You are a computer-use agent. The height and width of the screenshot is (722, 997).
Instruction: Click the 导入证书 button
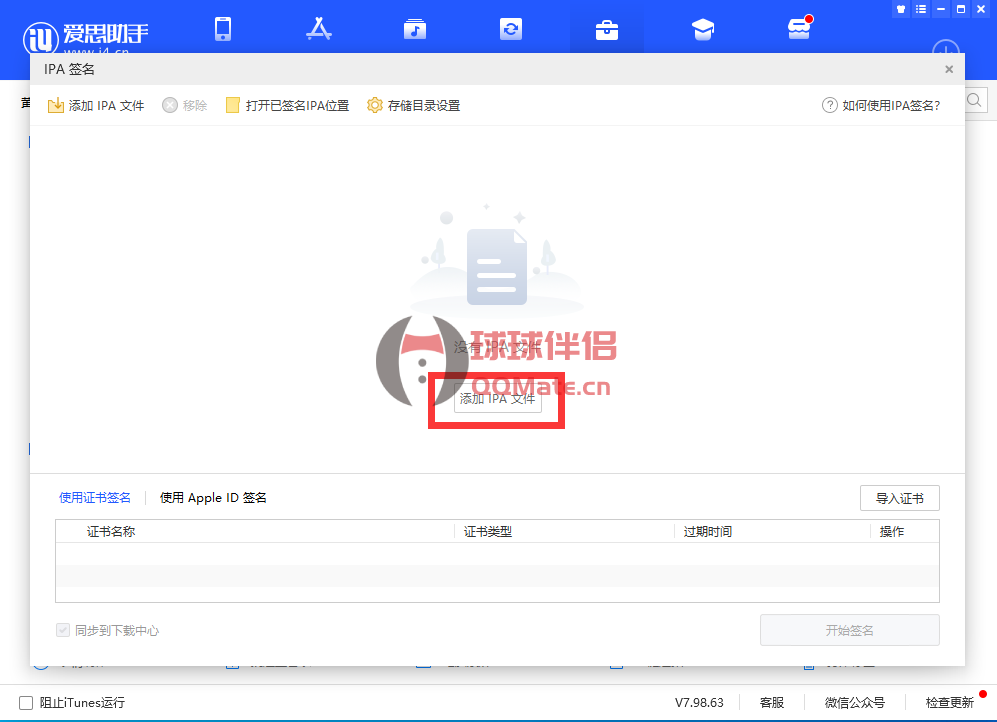coord(899,497)
